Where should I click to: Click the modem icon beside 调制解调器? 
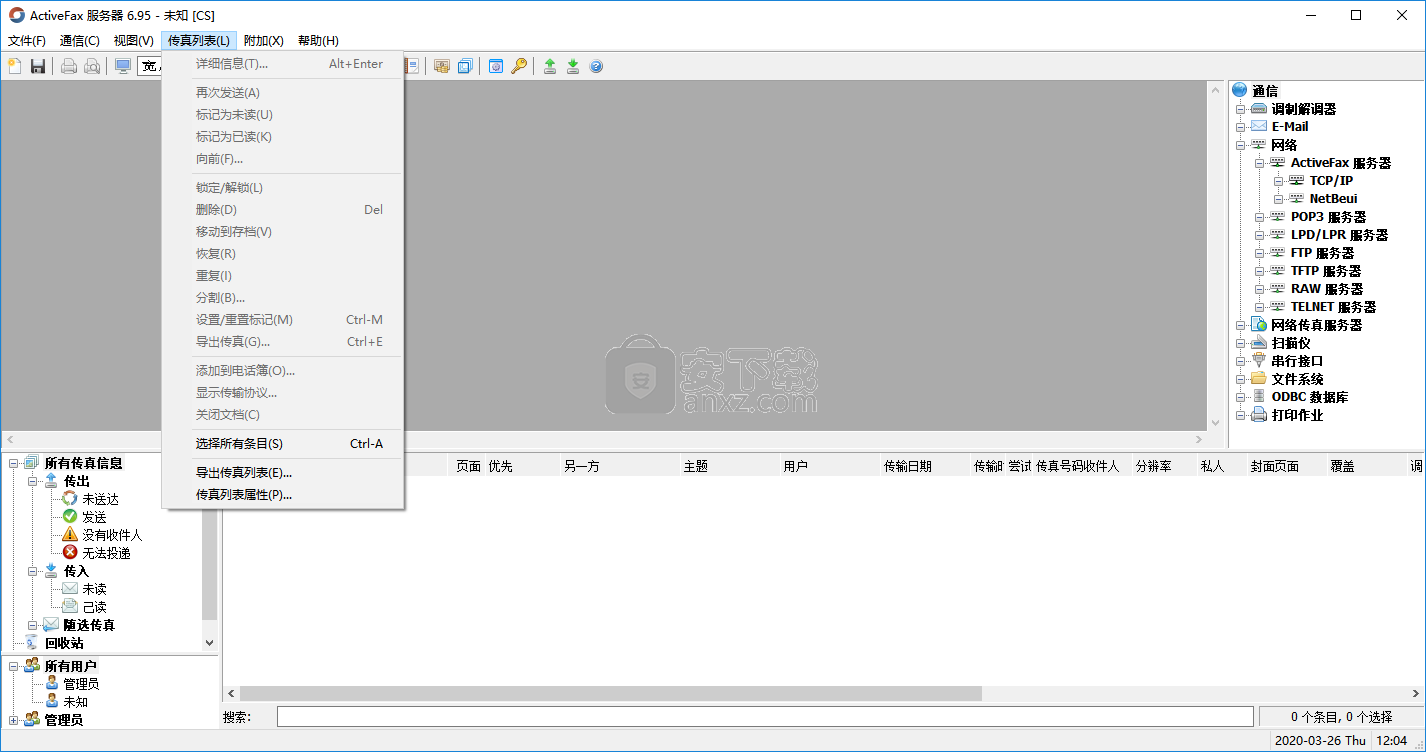pyautogui.click(x=1259, y=108)
